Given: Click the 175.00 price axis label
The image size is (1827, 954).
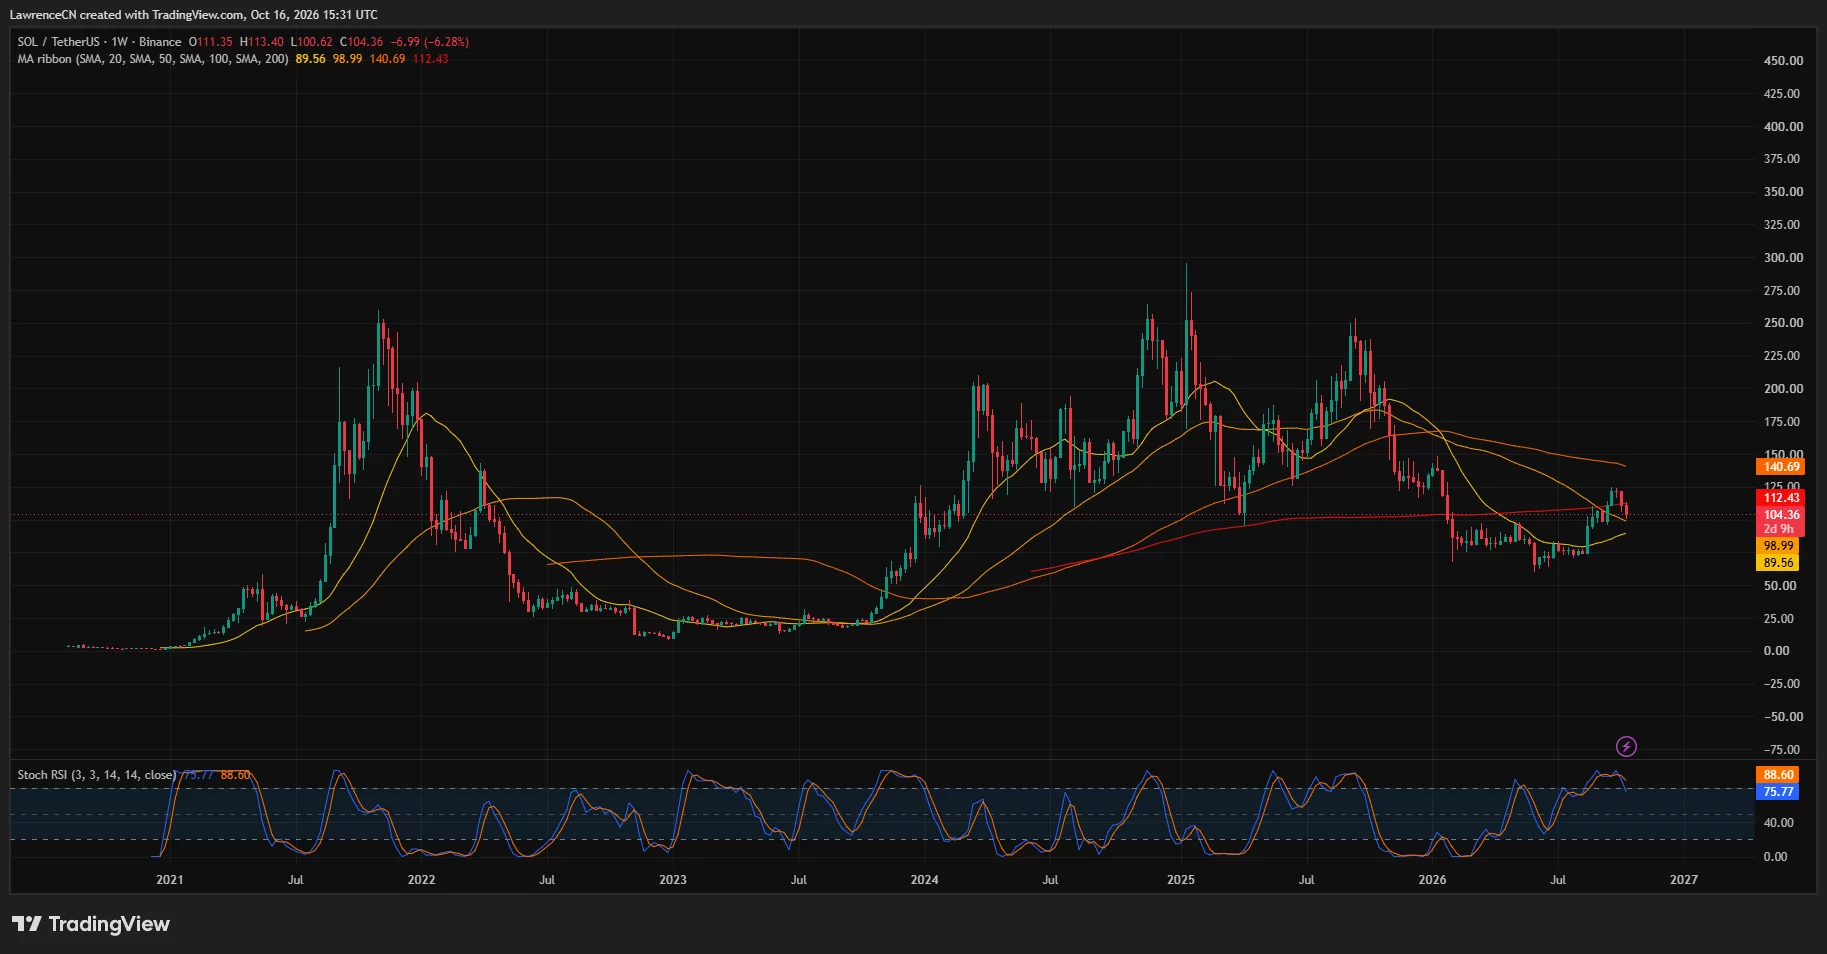Looking at the screenshot, I should tap(1783, 422).
